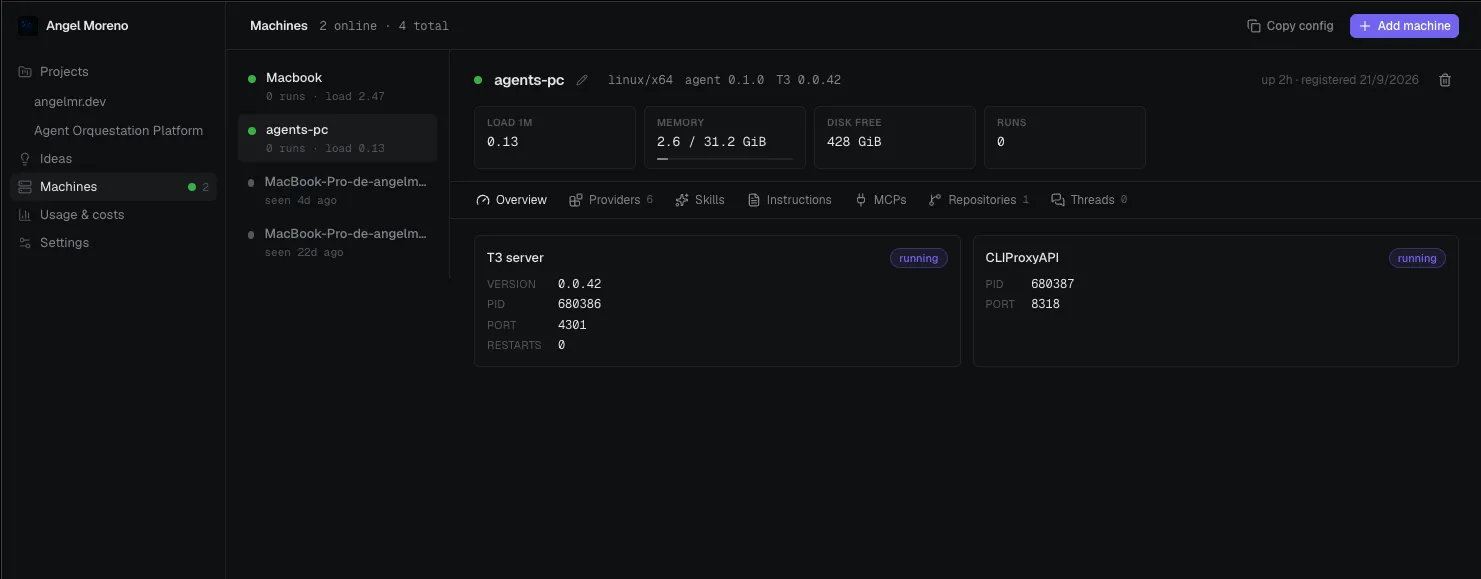
Task: Click the T3 server running badge
Action: (919, 258)
